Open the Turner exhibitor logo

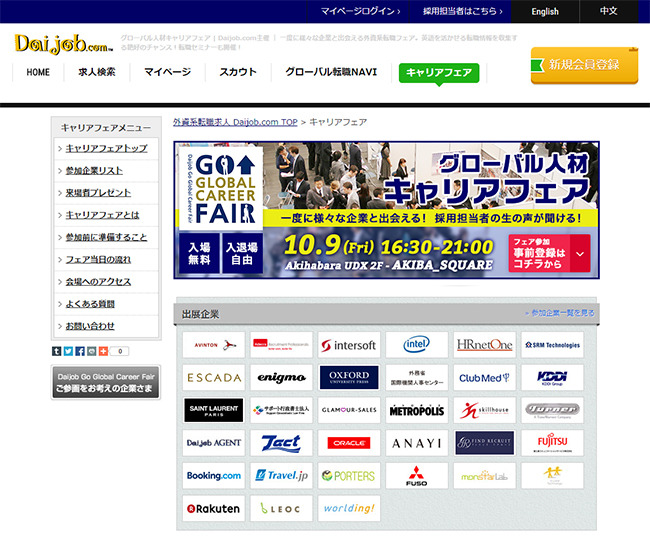point(552,410)
